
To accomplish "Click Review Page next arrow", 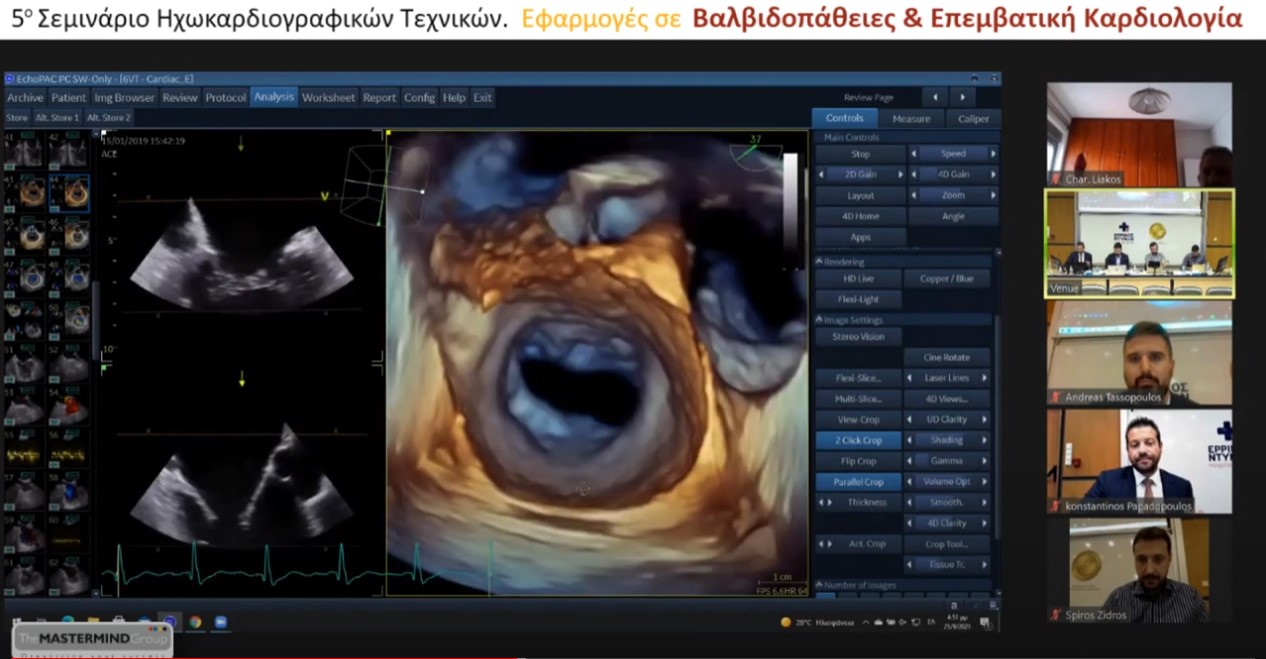I will [x=962, y=97].
